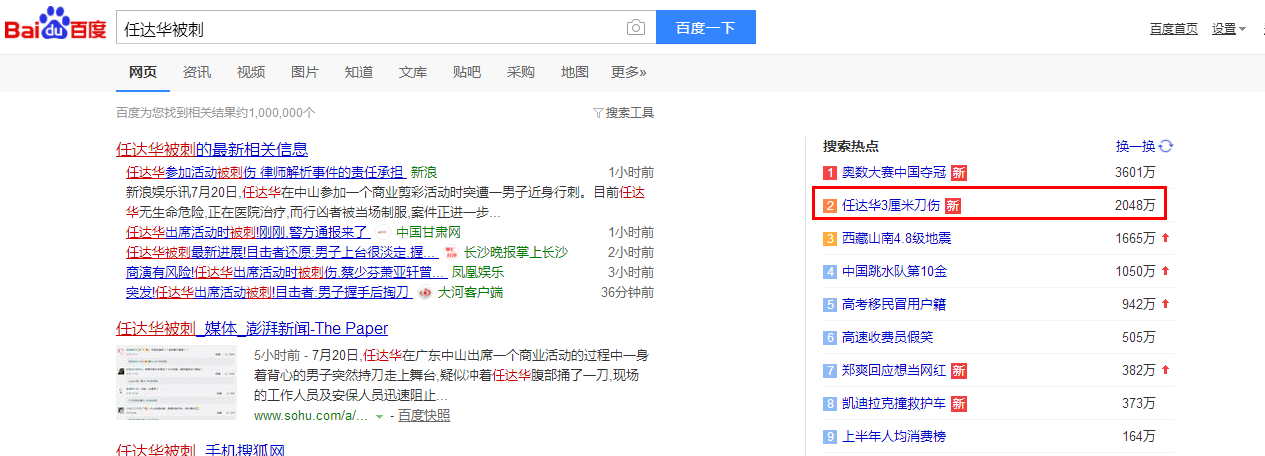
Task: Click the camera image search icon
Action: tap(635, 28)
